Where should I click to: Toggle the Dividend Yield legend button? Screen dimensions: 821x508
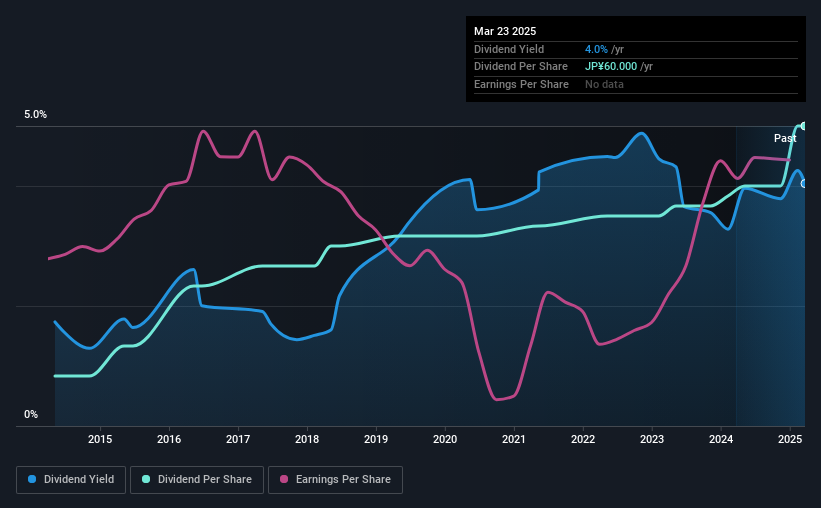point(71,480)
